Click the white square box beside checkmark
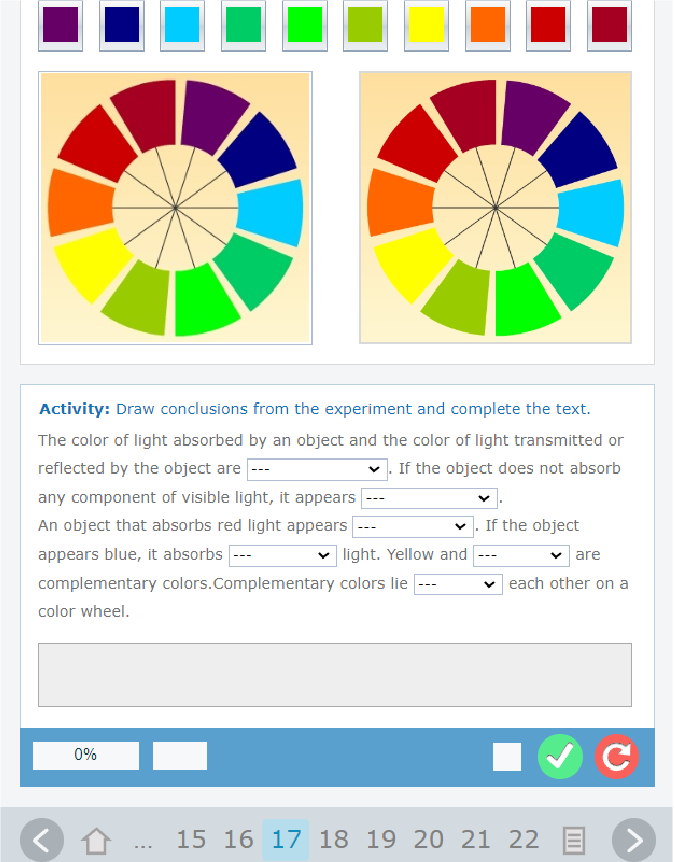Viewport: 675px width, 862px height. [x=507, y=757]
